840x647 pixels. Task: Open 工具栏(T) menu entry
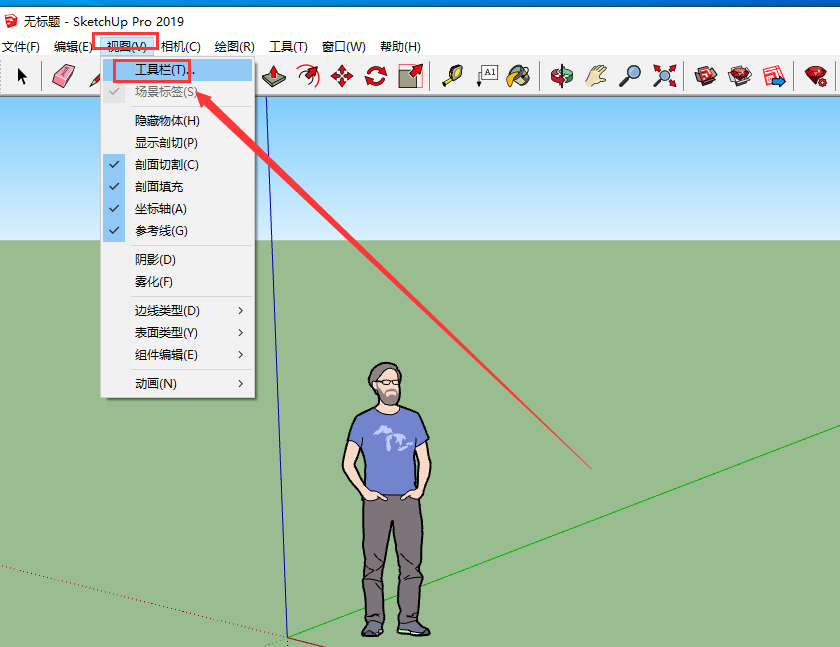coord(161,70)
